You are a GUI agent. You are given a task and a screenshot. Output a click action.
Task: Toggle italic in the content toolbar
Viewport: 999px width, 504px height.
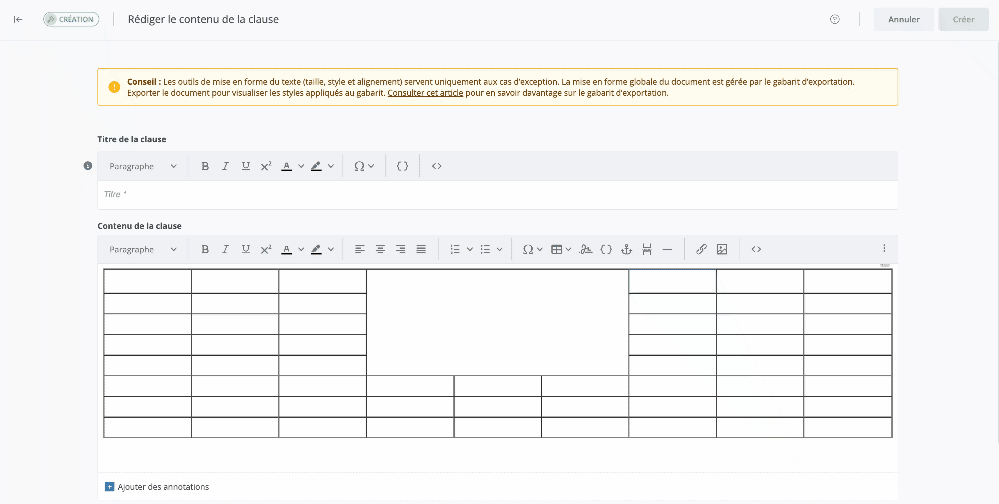(225, 249)
